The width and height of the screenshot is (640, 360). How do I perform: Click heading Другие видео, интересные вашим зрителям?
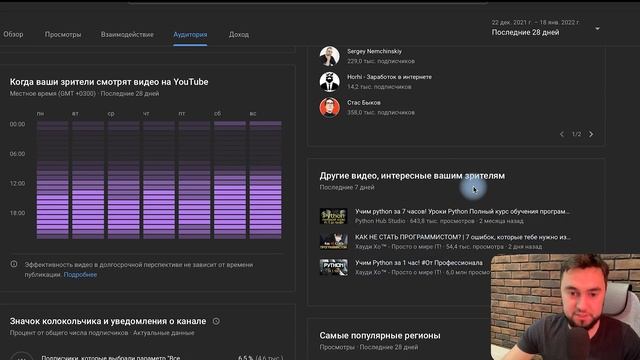[x=412, y=176]
